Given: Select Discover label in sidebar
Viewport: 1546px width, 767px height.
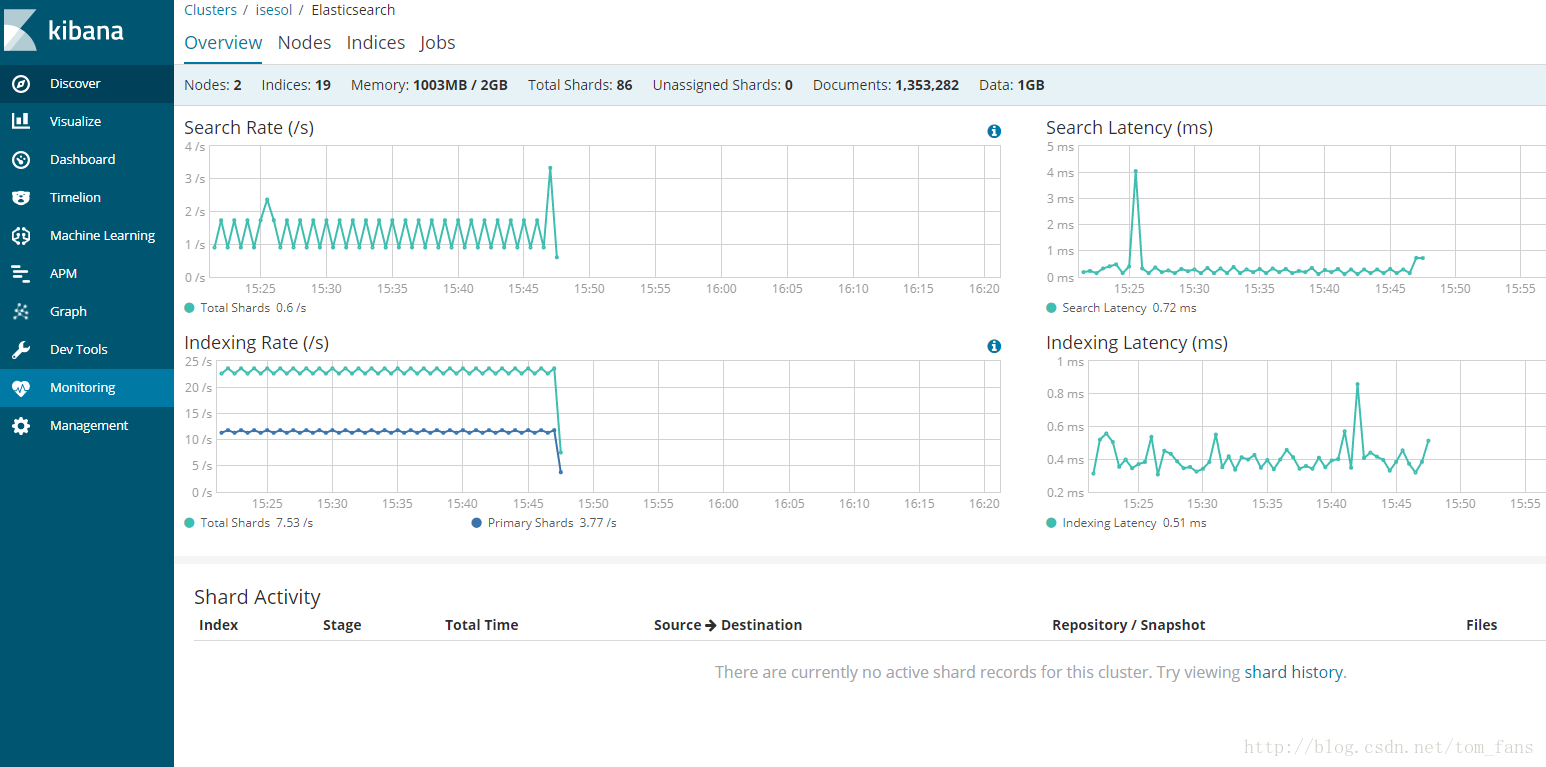Looking at the screenshot, I should coord(75,84).
